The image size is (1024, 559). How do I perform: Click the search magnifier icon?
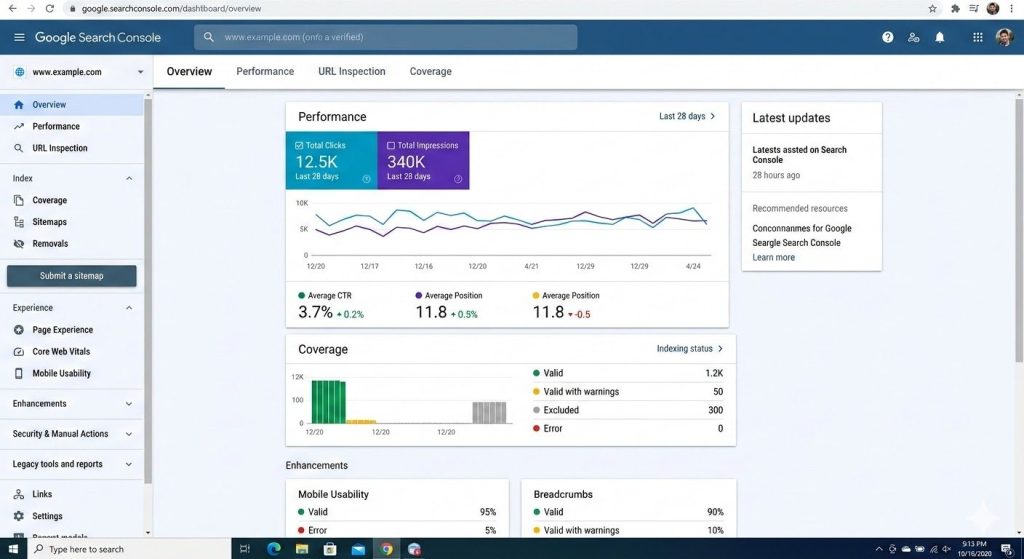point(208,37)
